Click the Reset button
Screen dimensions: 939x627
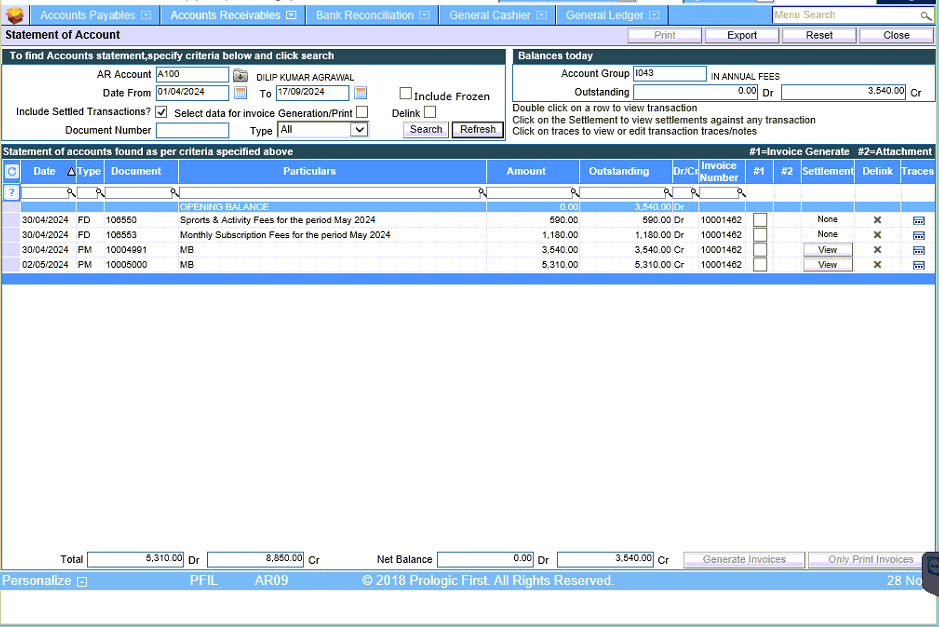point(819,35)
